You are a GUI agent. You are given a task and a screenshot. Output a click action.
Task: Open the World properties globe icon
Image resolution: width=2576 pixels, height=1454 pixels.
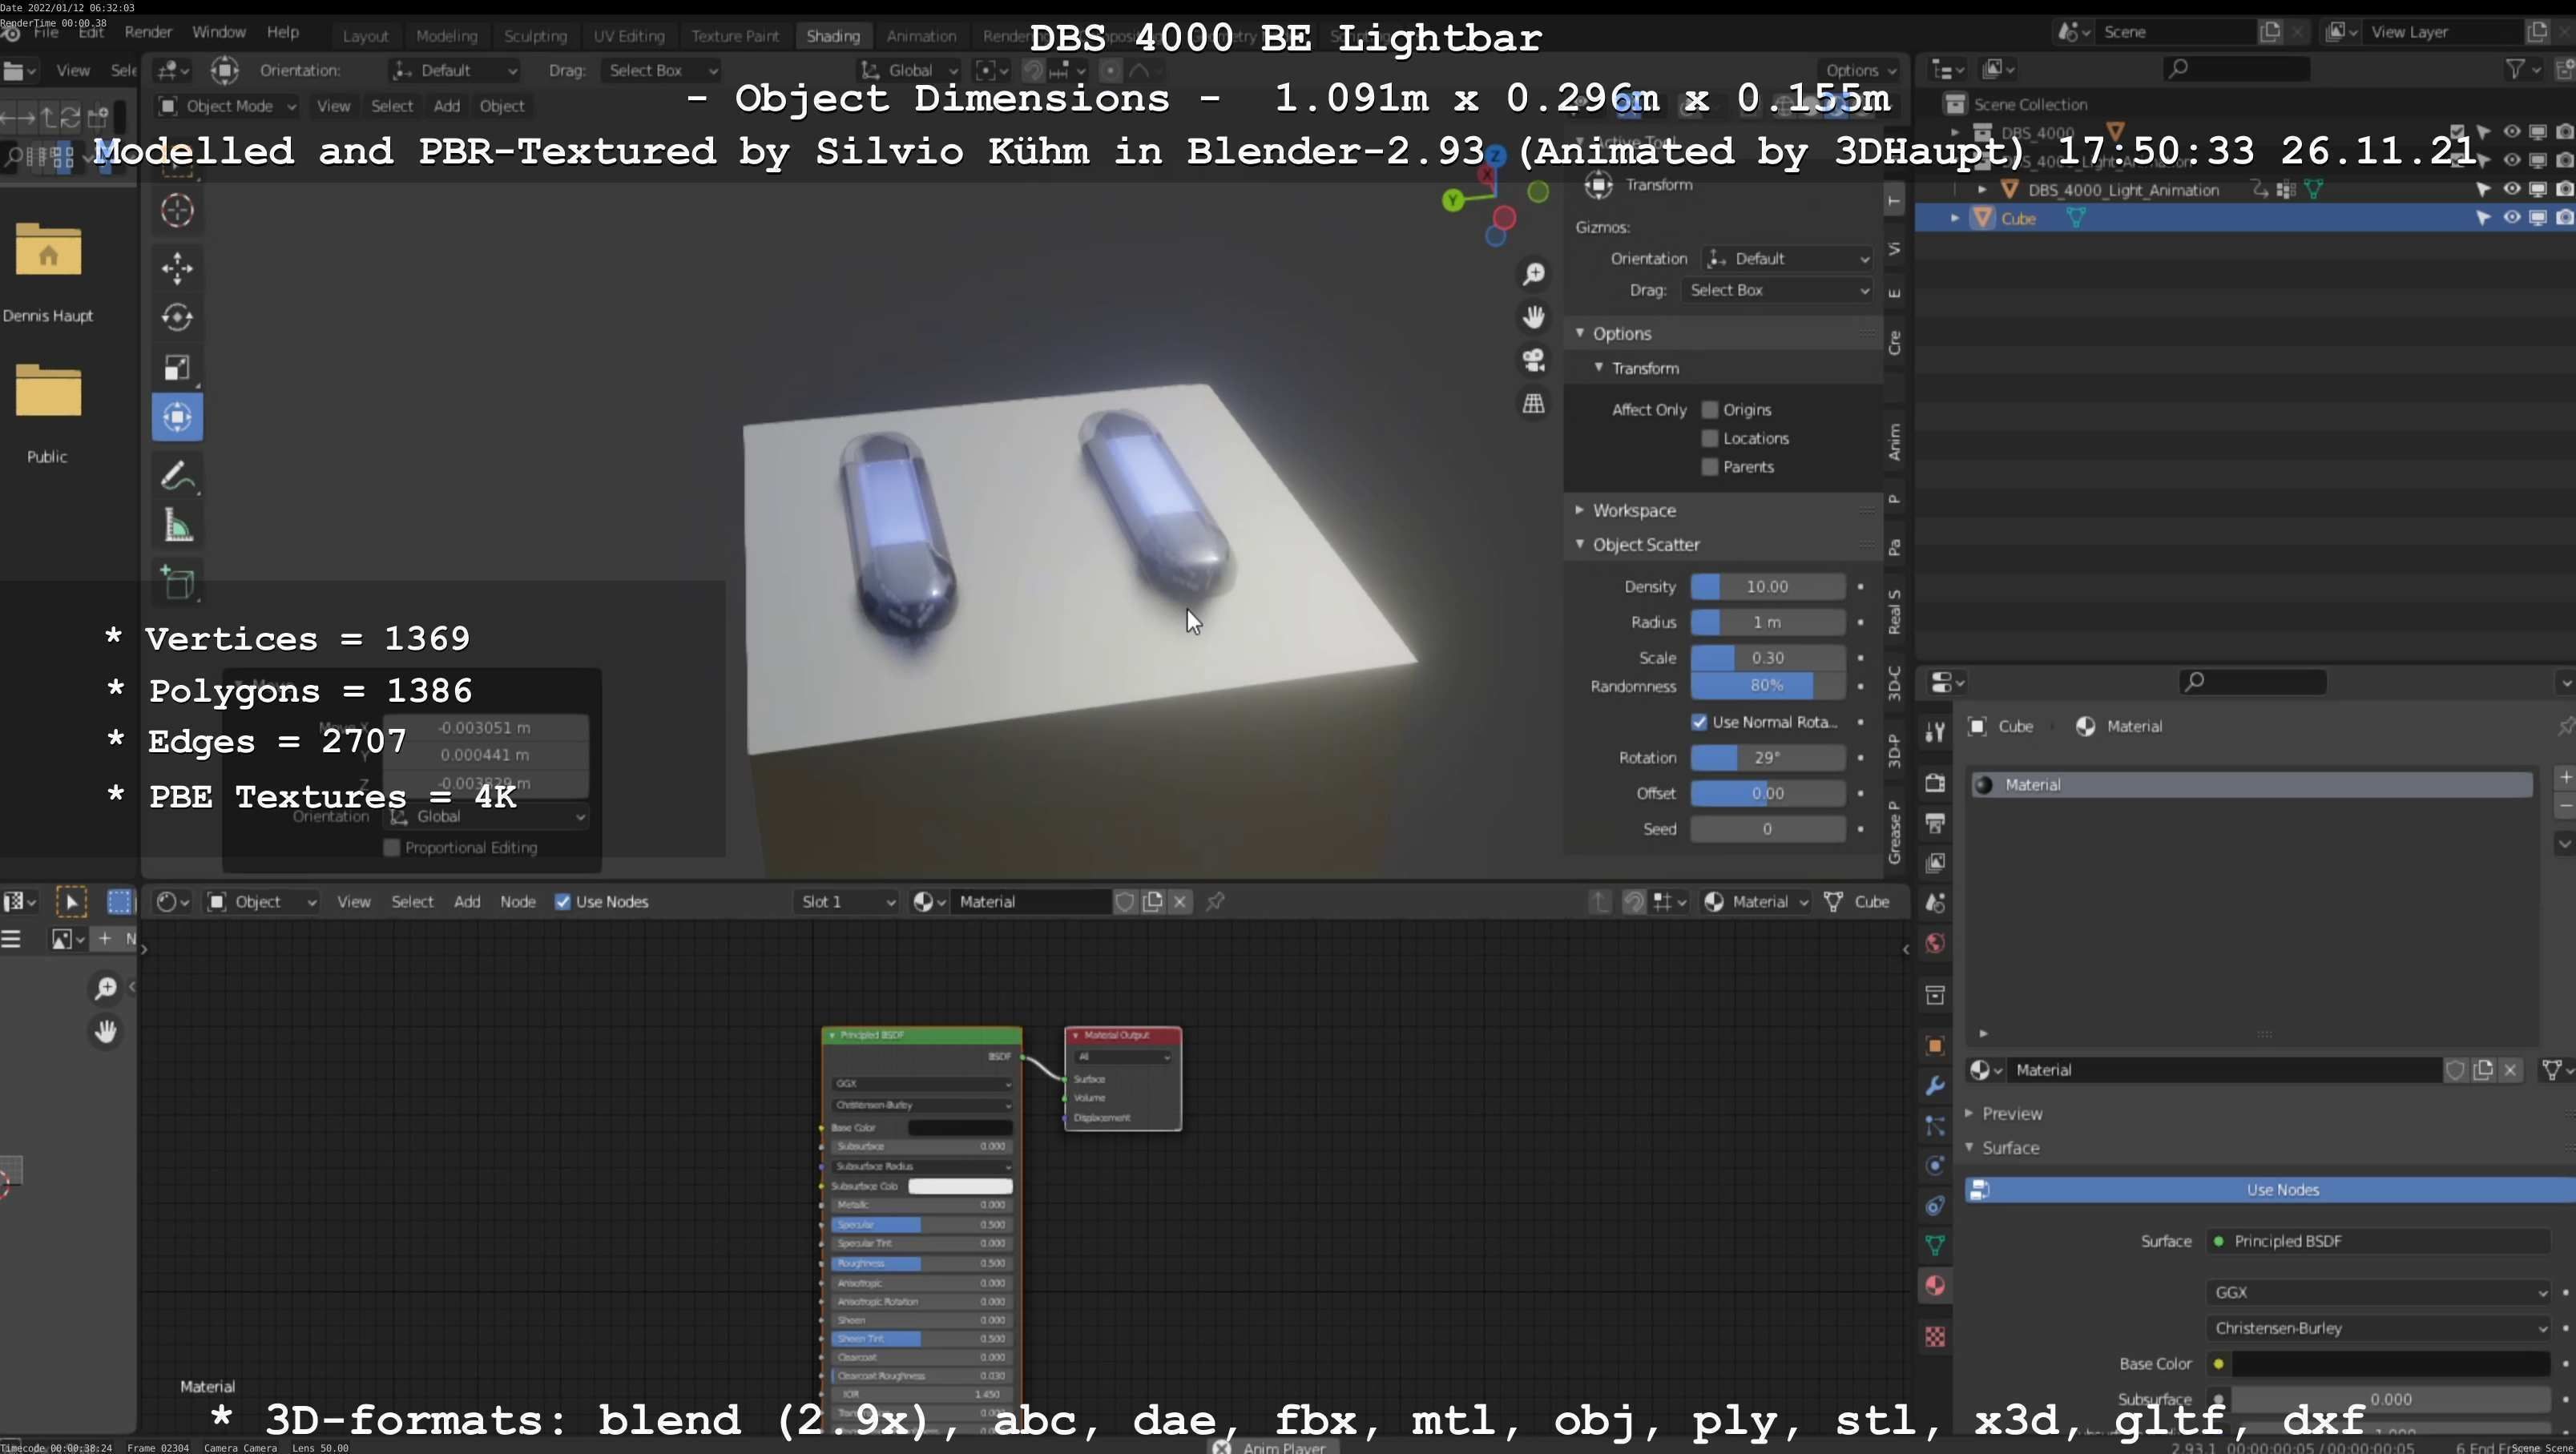pos(1935,943)
